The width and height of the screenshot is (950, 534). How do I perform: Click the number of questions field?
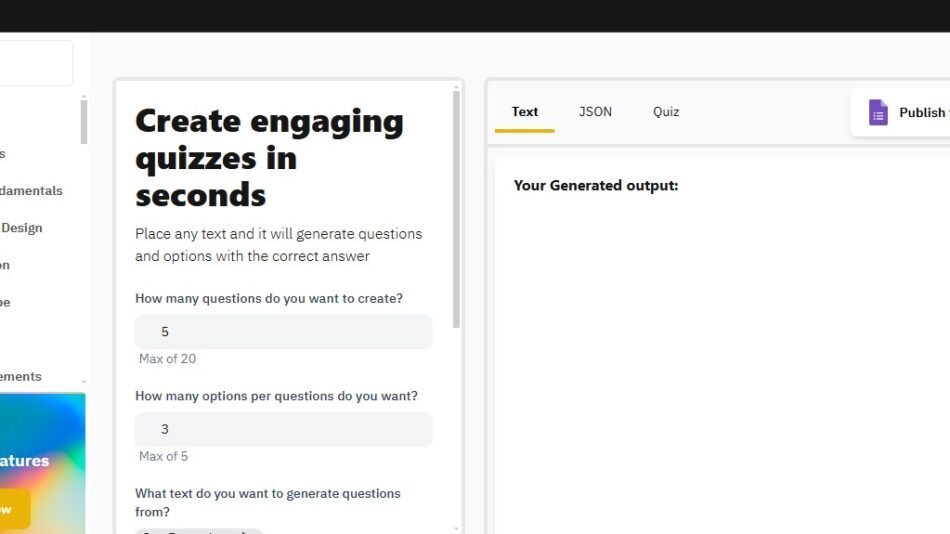coord(284,332)
